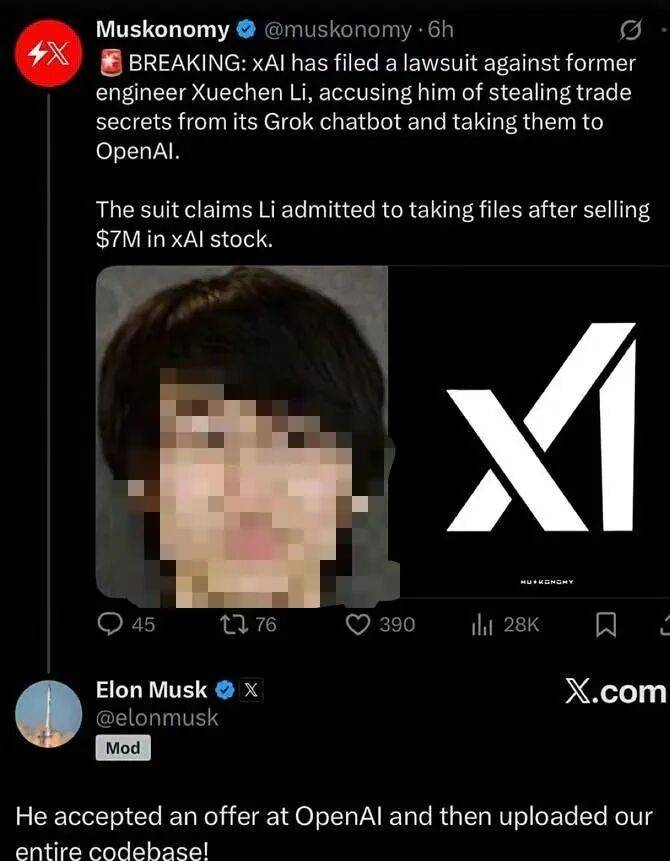The image size is (670, 861).
Task: Click the Grok slashed-circle icon on post
Action: point(630,31)
